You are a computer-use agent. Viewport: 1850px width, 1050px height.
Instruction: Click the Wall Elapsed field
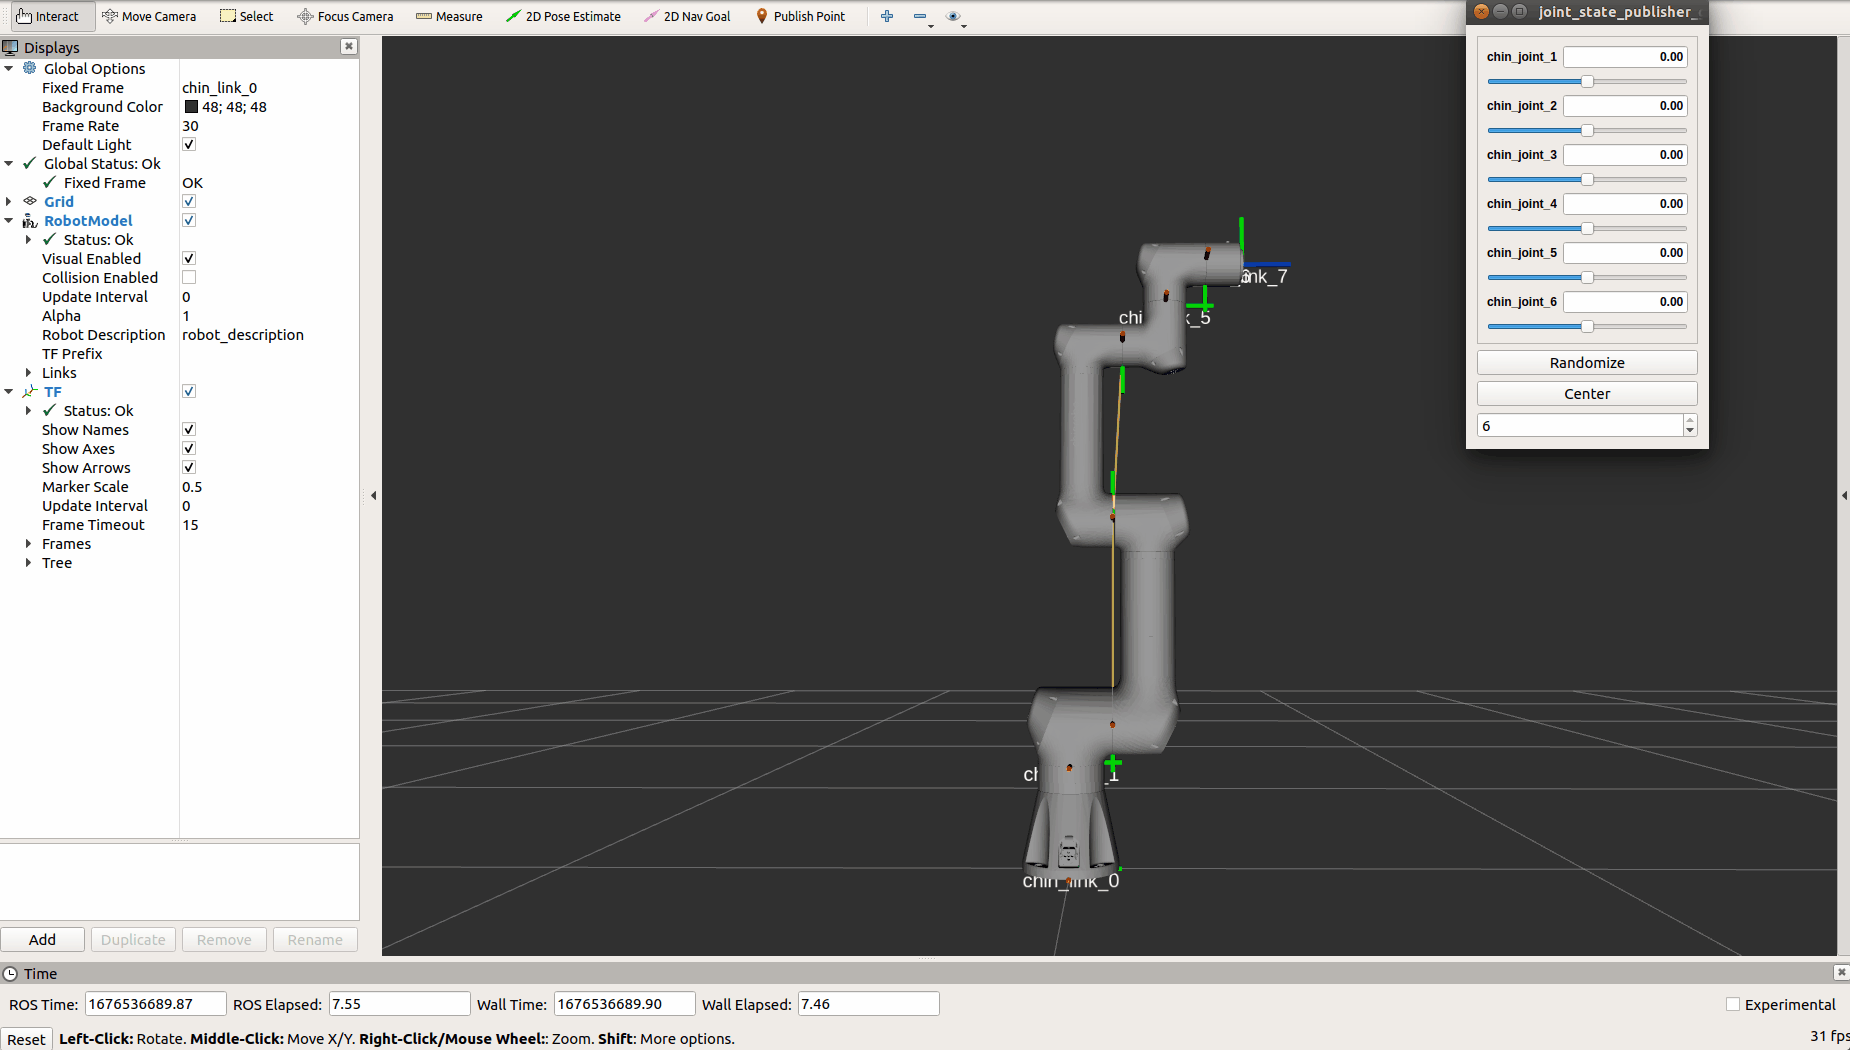(x=868, y=1003)
